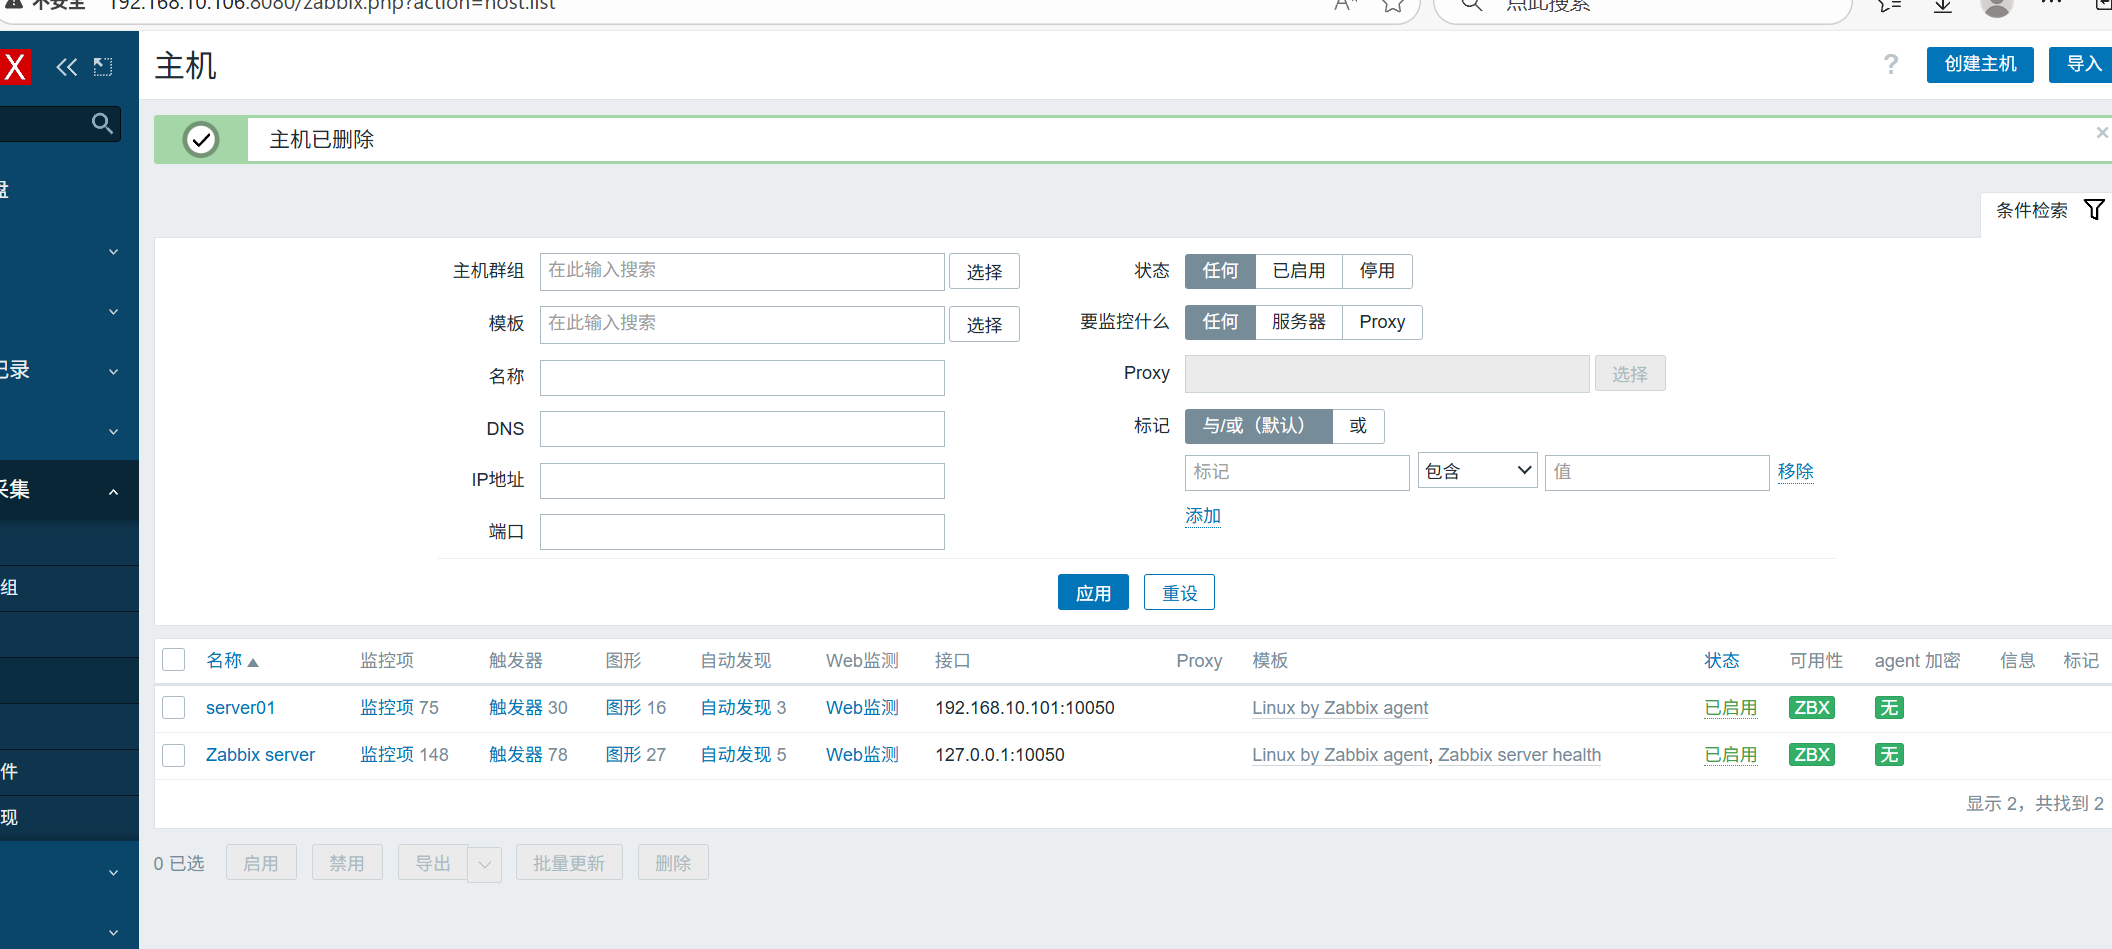Image resolution: width=2112 pixels, height=949 pixels.
Task: Open the 包含 tag operator dropdown
Action: pos(1477,471)
